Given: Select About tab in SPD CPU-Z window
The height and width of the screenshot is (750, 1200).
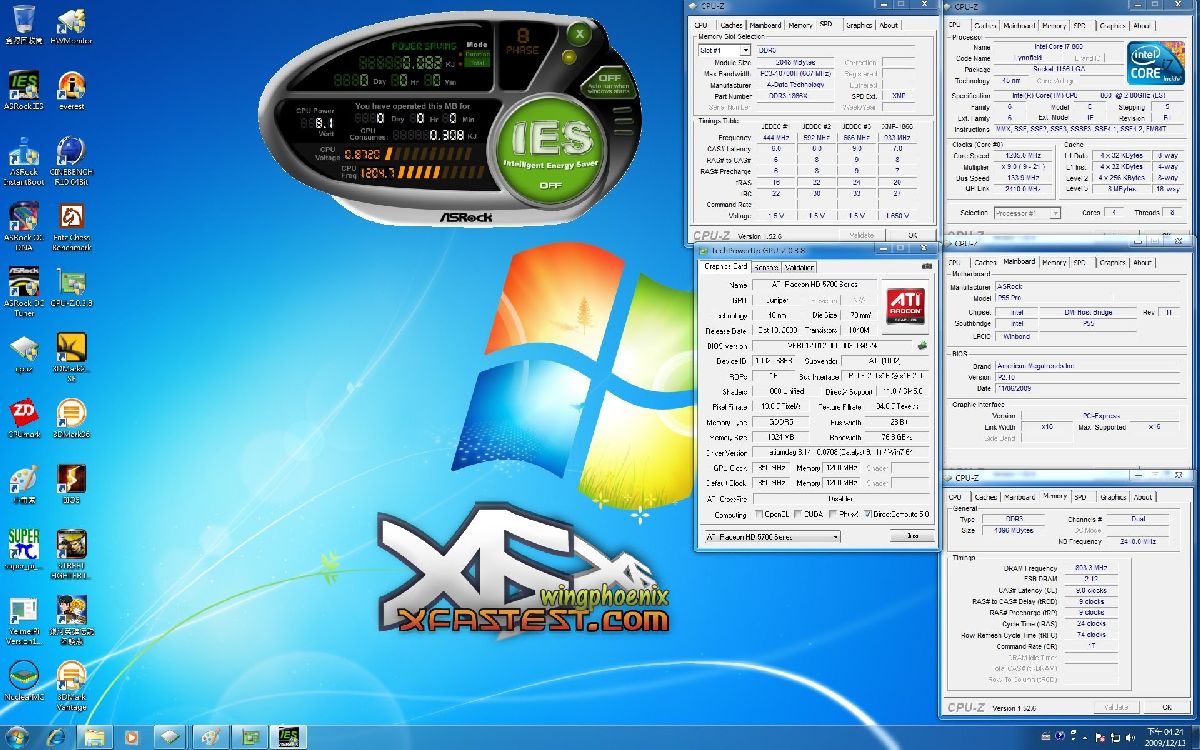Looking at the screenshot, I should pyautogui.click(x=889, y=25).
